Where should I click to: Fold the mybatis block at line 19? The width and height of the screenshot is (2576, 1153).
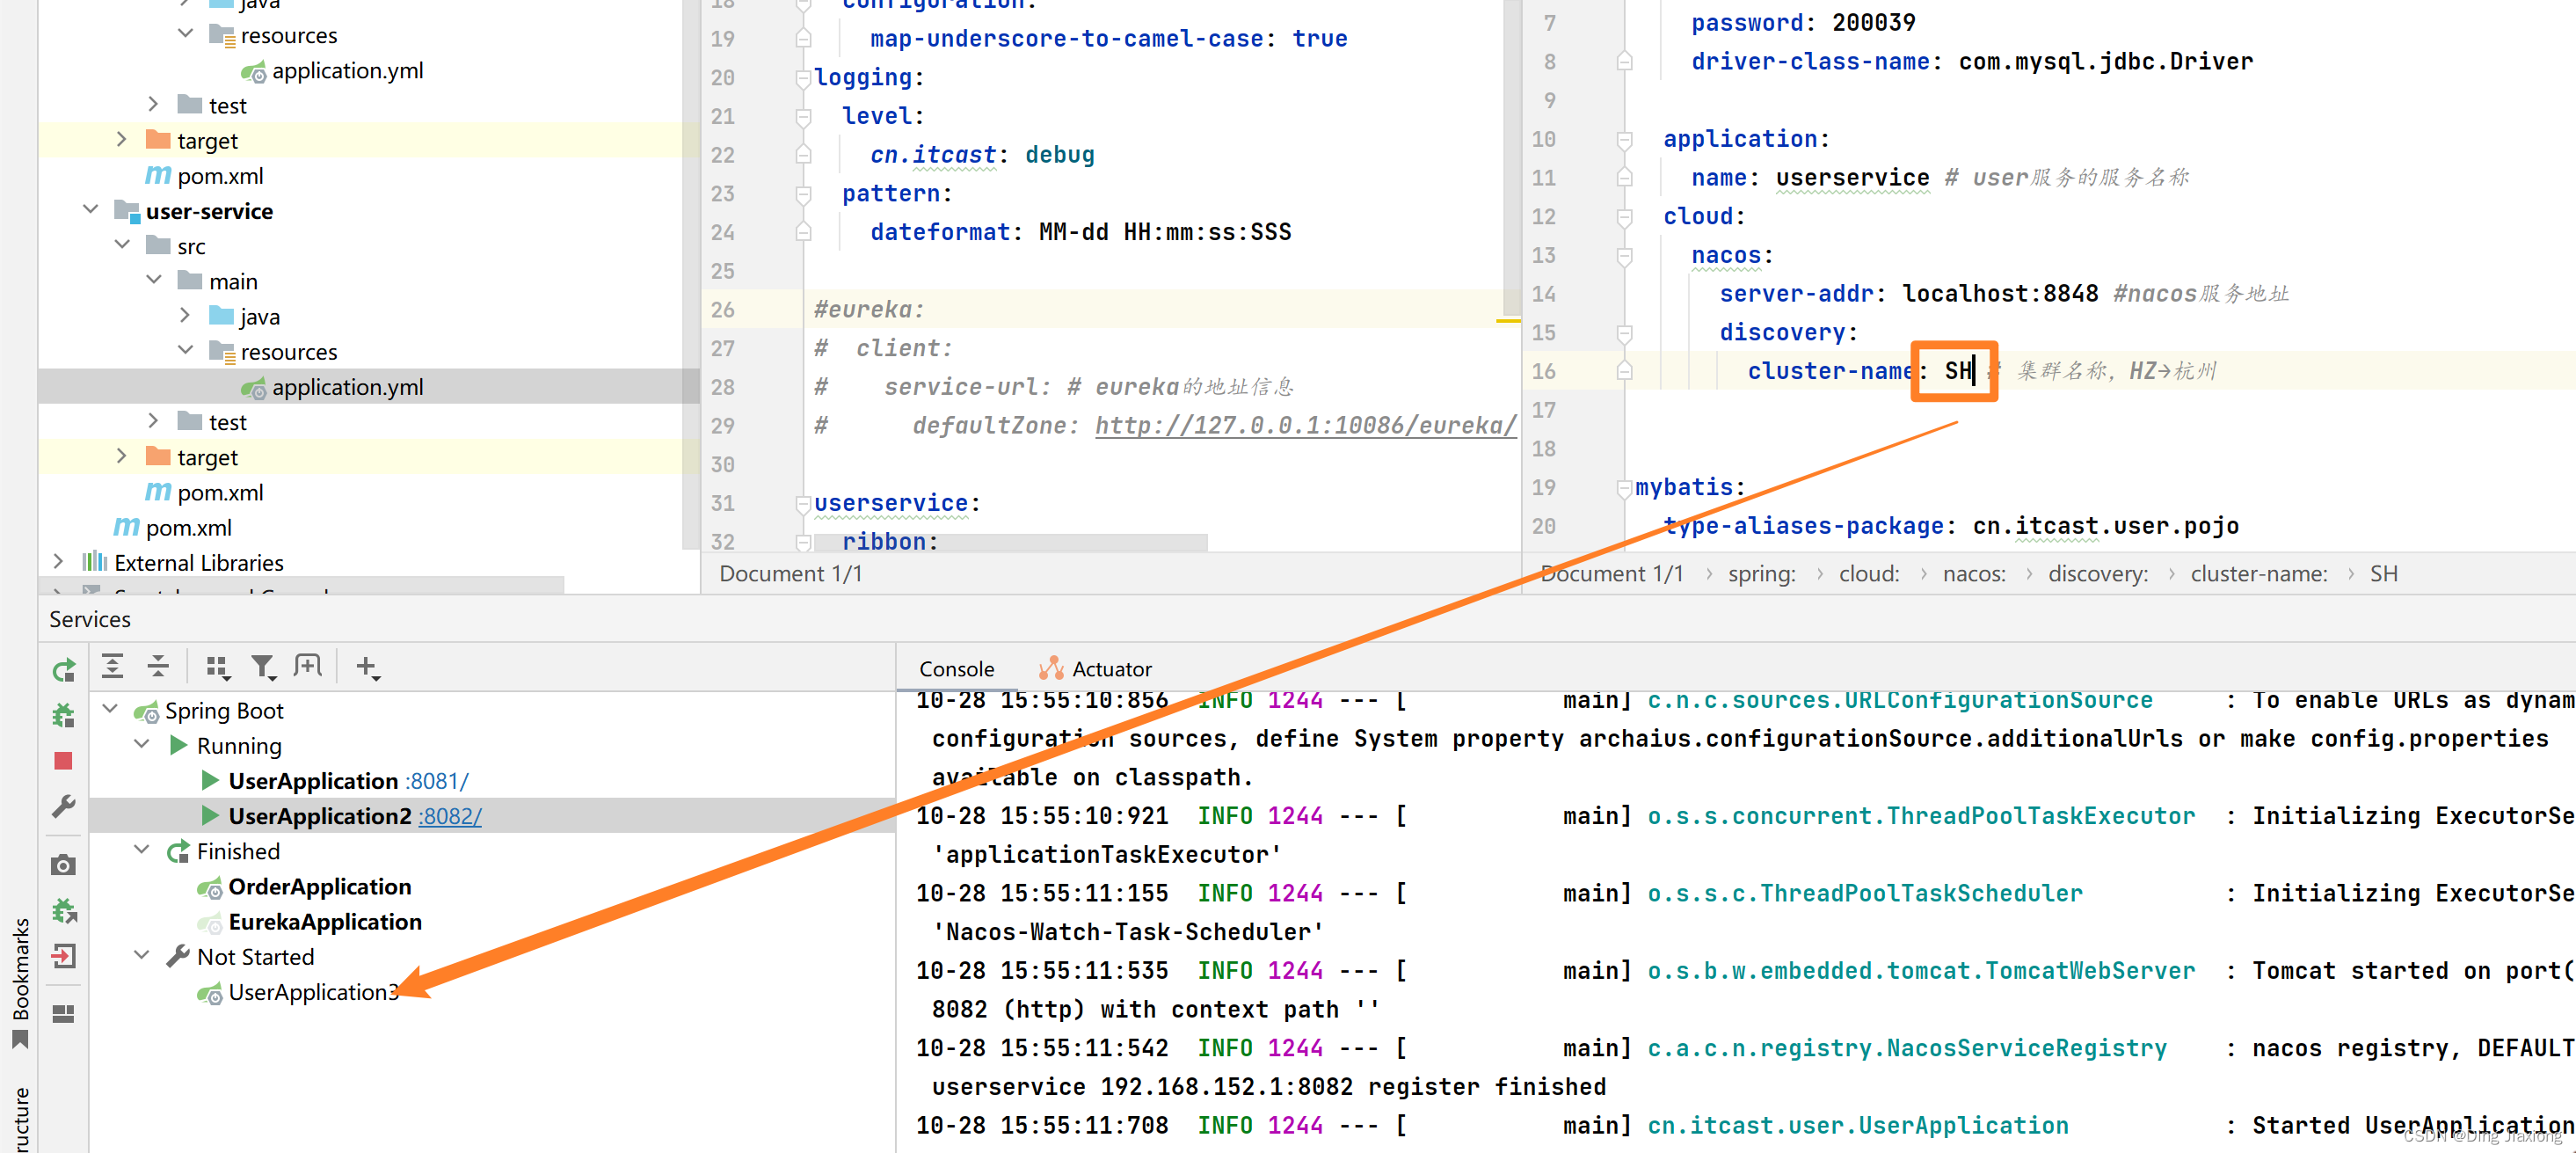pos(1624,488)
